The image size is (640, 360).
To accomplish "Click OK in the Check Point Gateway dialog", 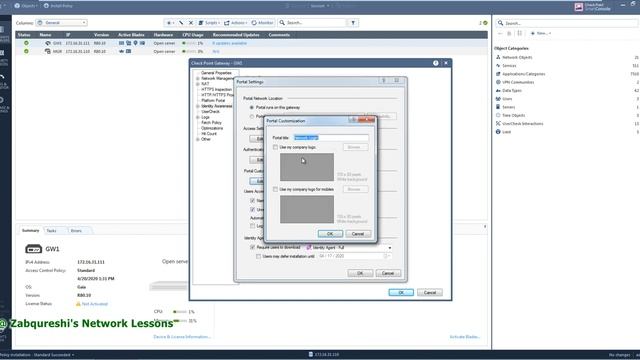I will pos(401,293).
